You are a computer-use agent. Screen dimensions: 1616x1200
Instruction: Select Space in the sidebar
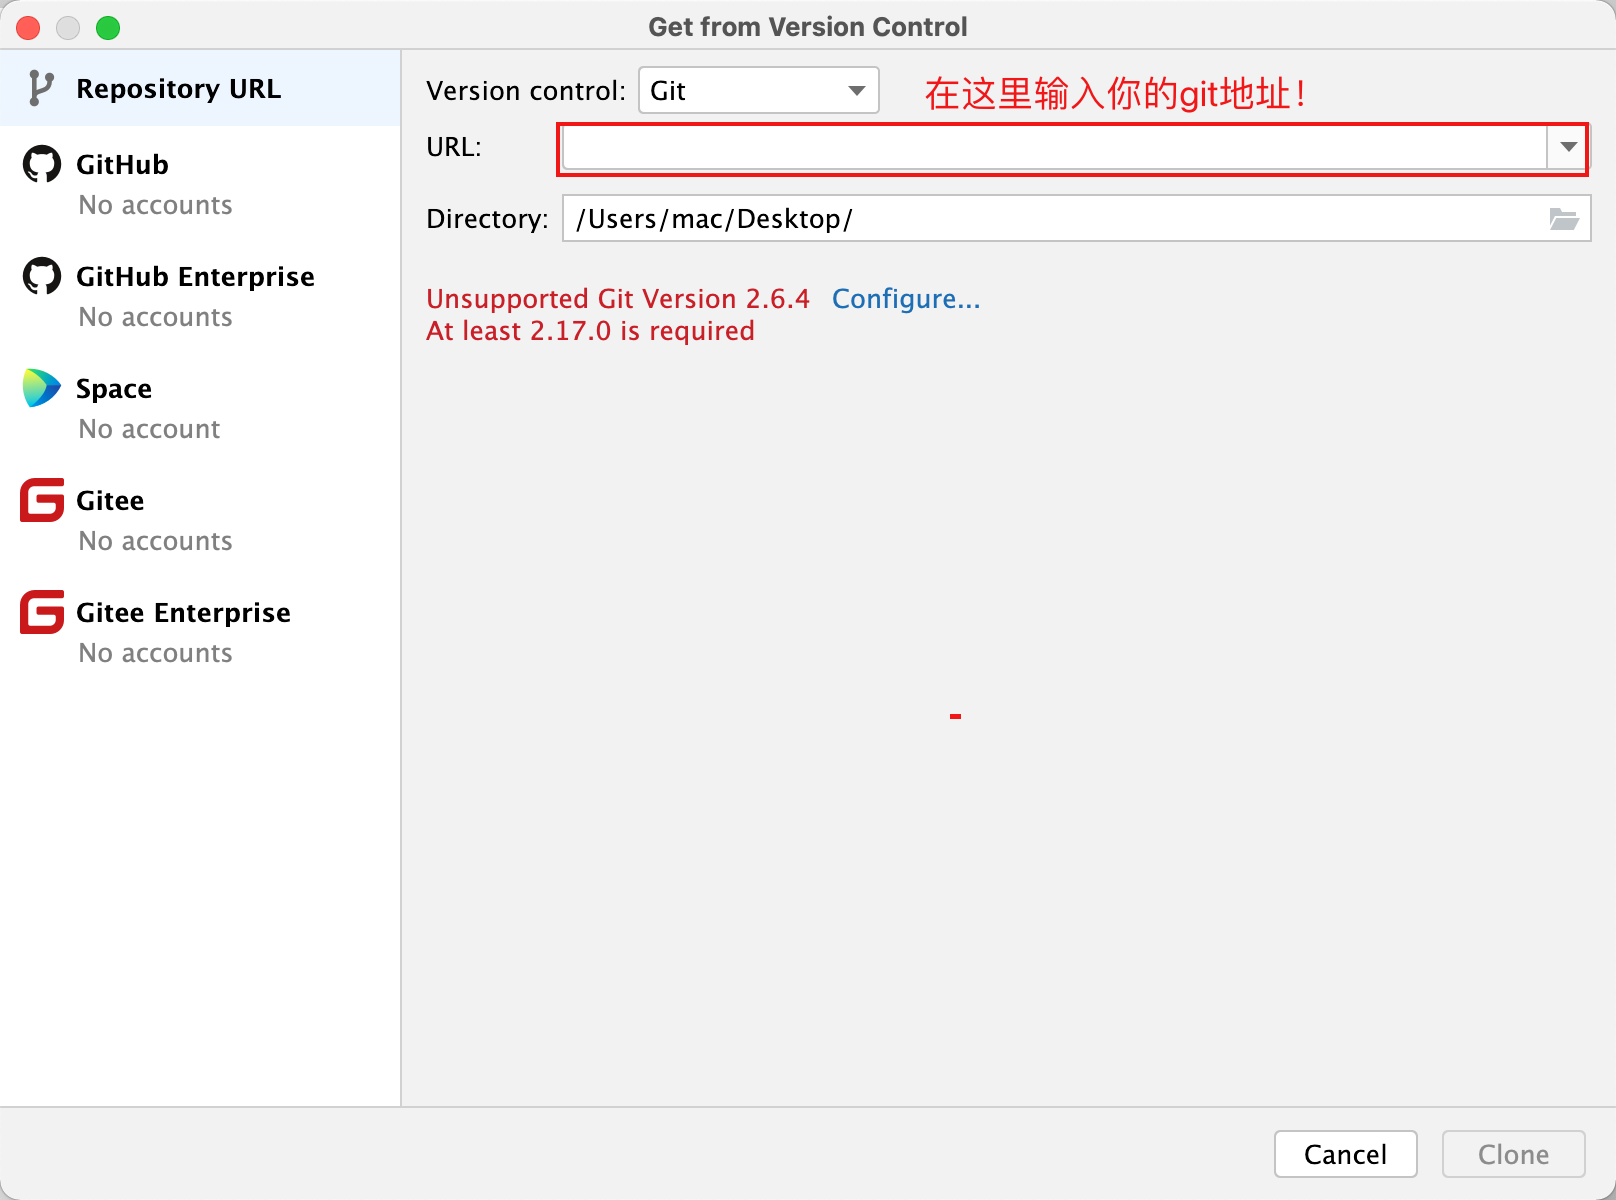[200, 408]
